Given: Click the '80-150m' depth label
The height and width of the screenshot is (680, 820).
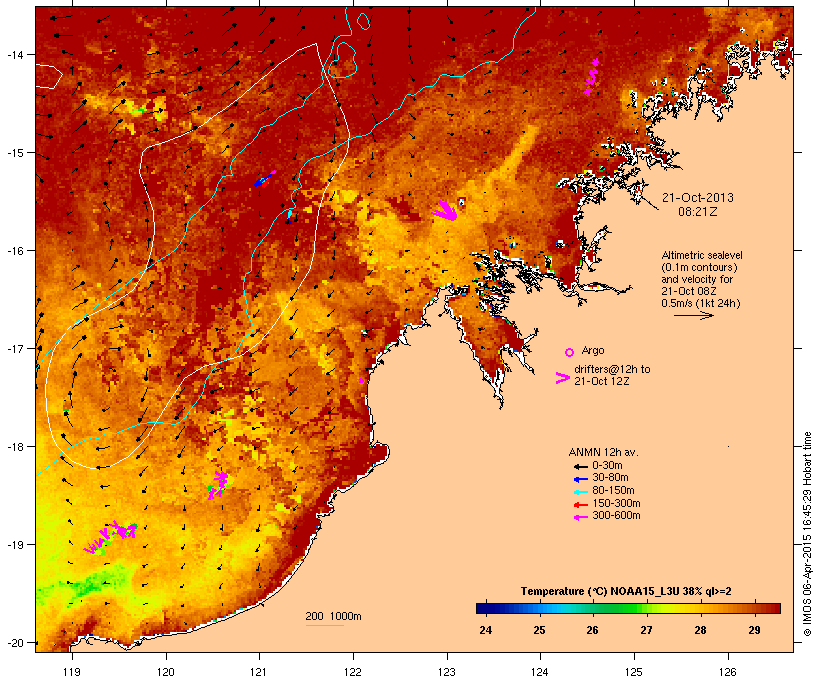Looking at the screenshot, I should coord(613,491).
